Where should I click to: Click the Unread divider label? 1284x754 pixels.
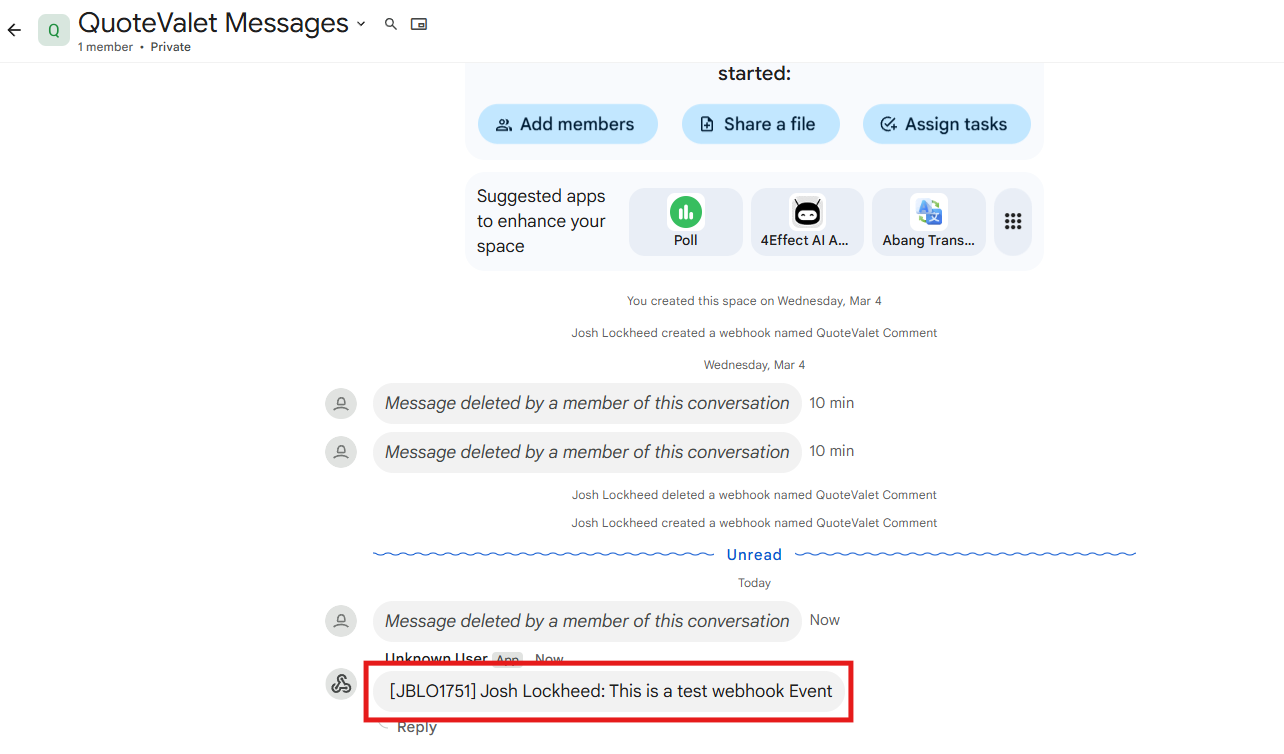754,555
